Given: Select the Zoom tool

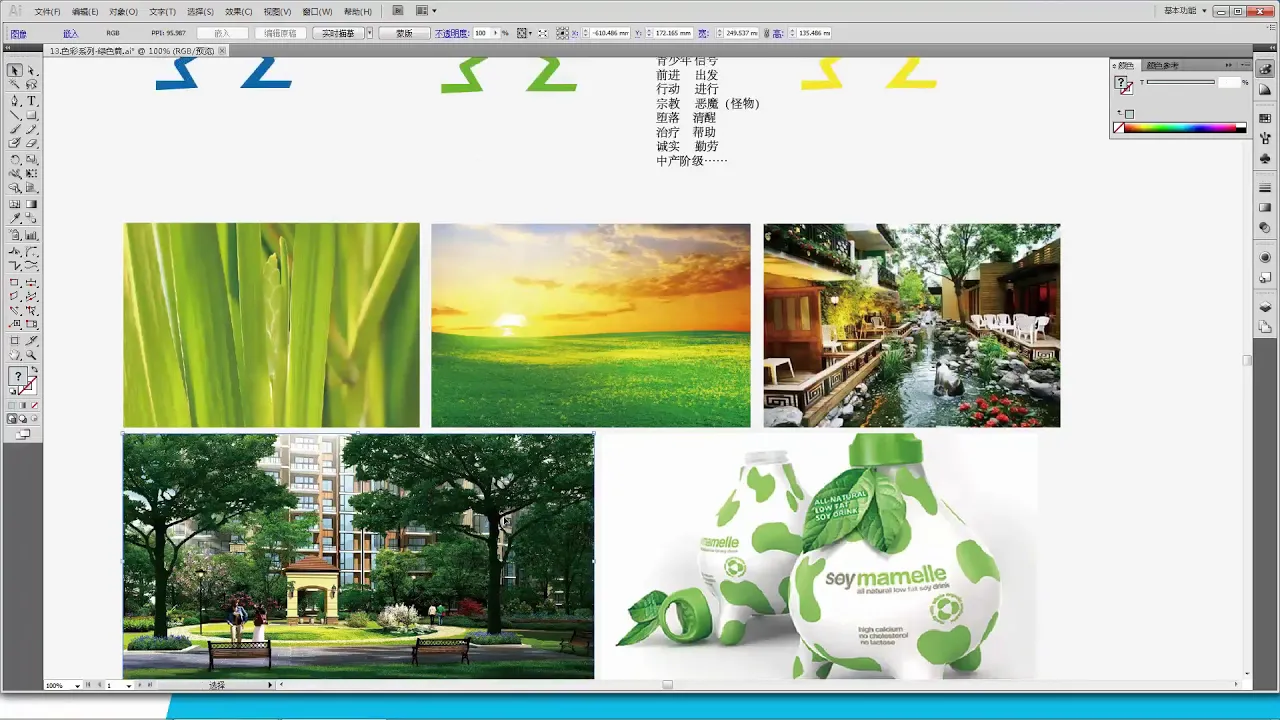Looking at the screenshot, I should pos(31,355).
